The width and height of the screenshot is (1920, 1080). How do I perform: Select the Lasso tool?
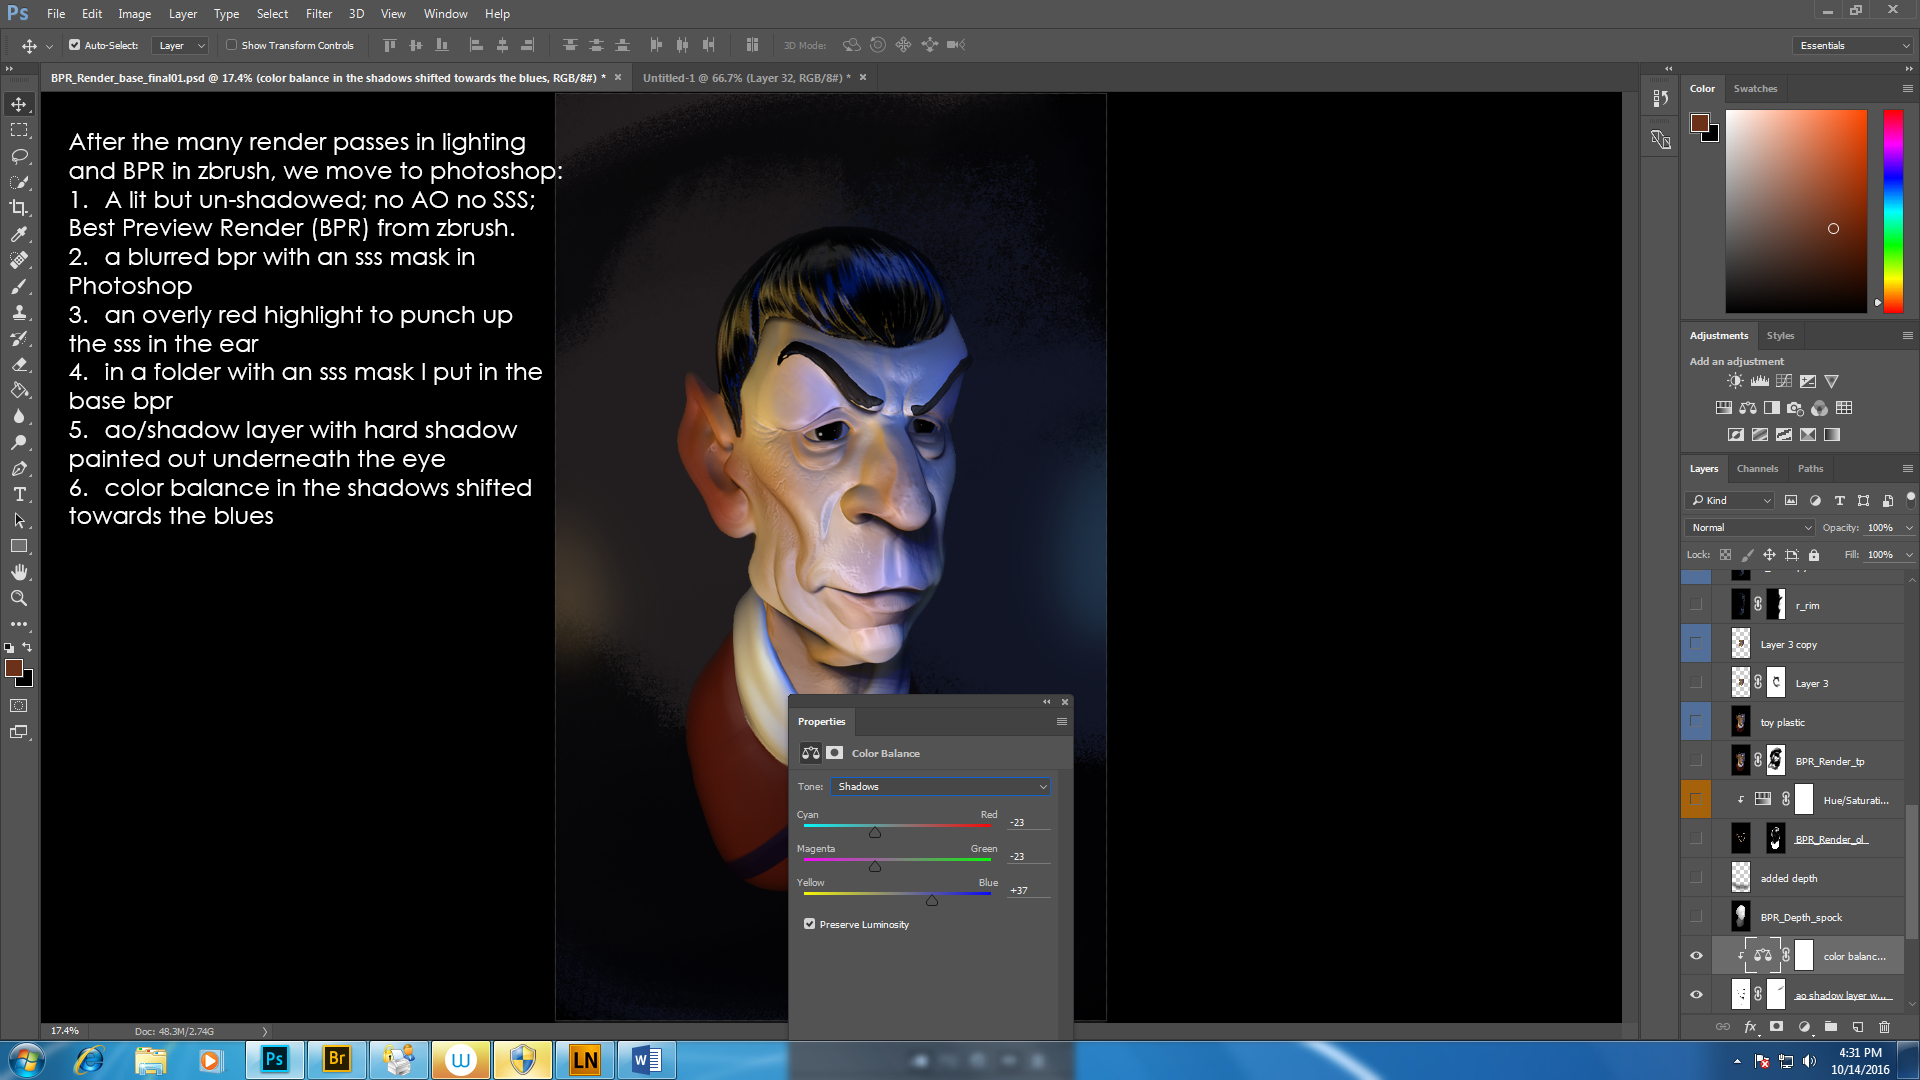(19, 156)
